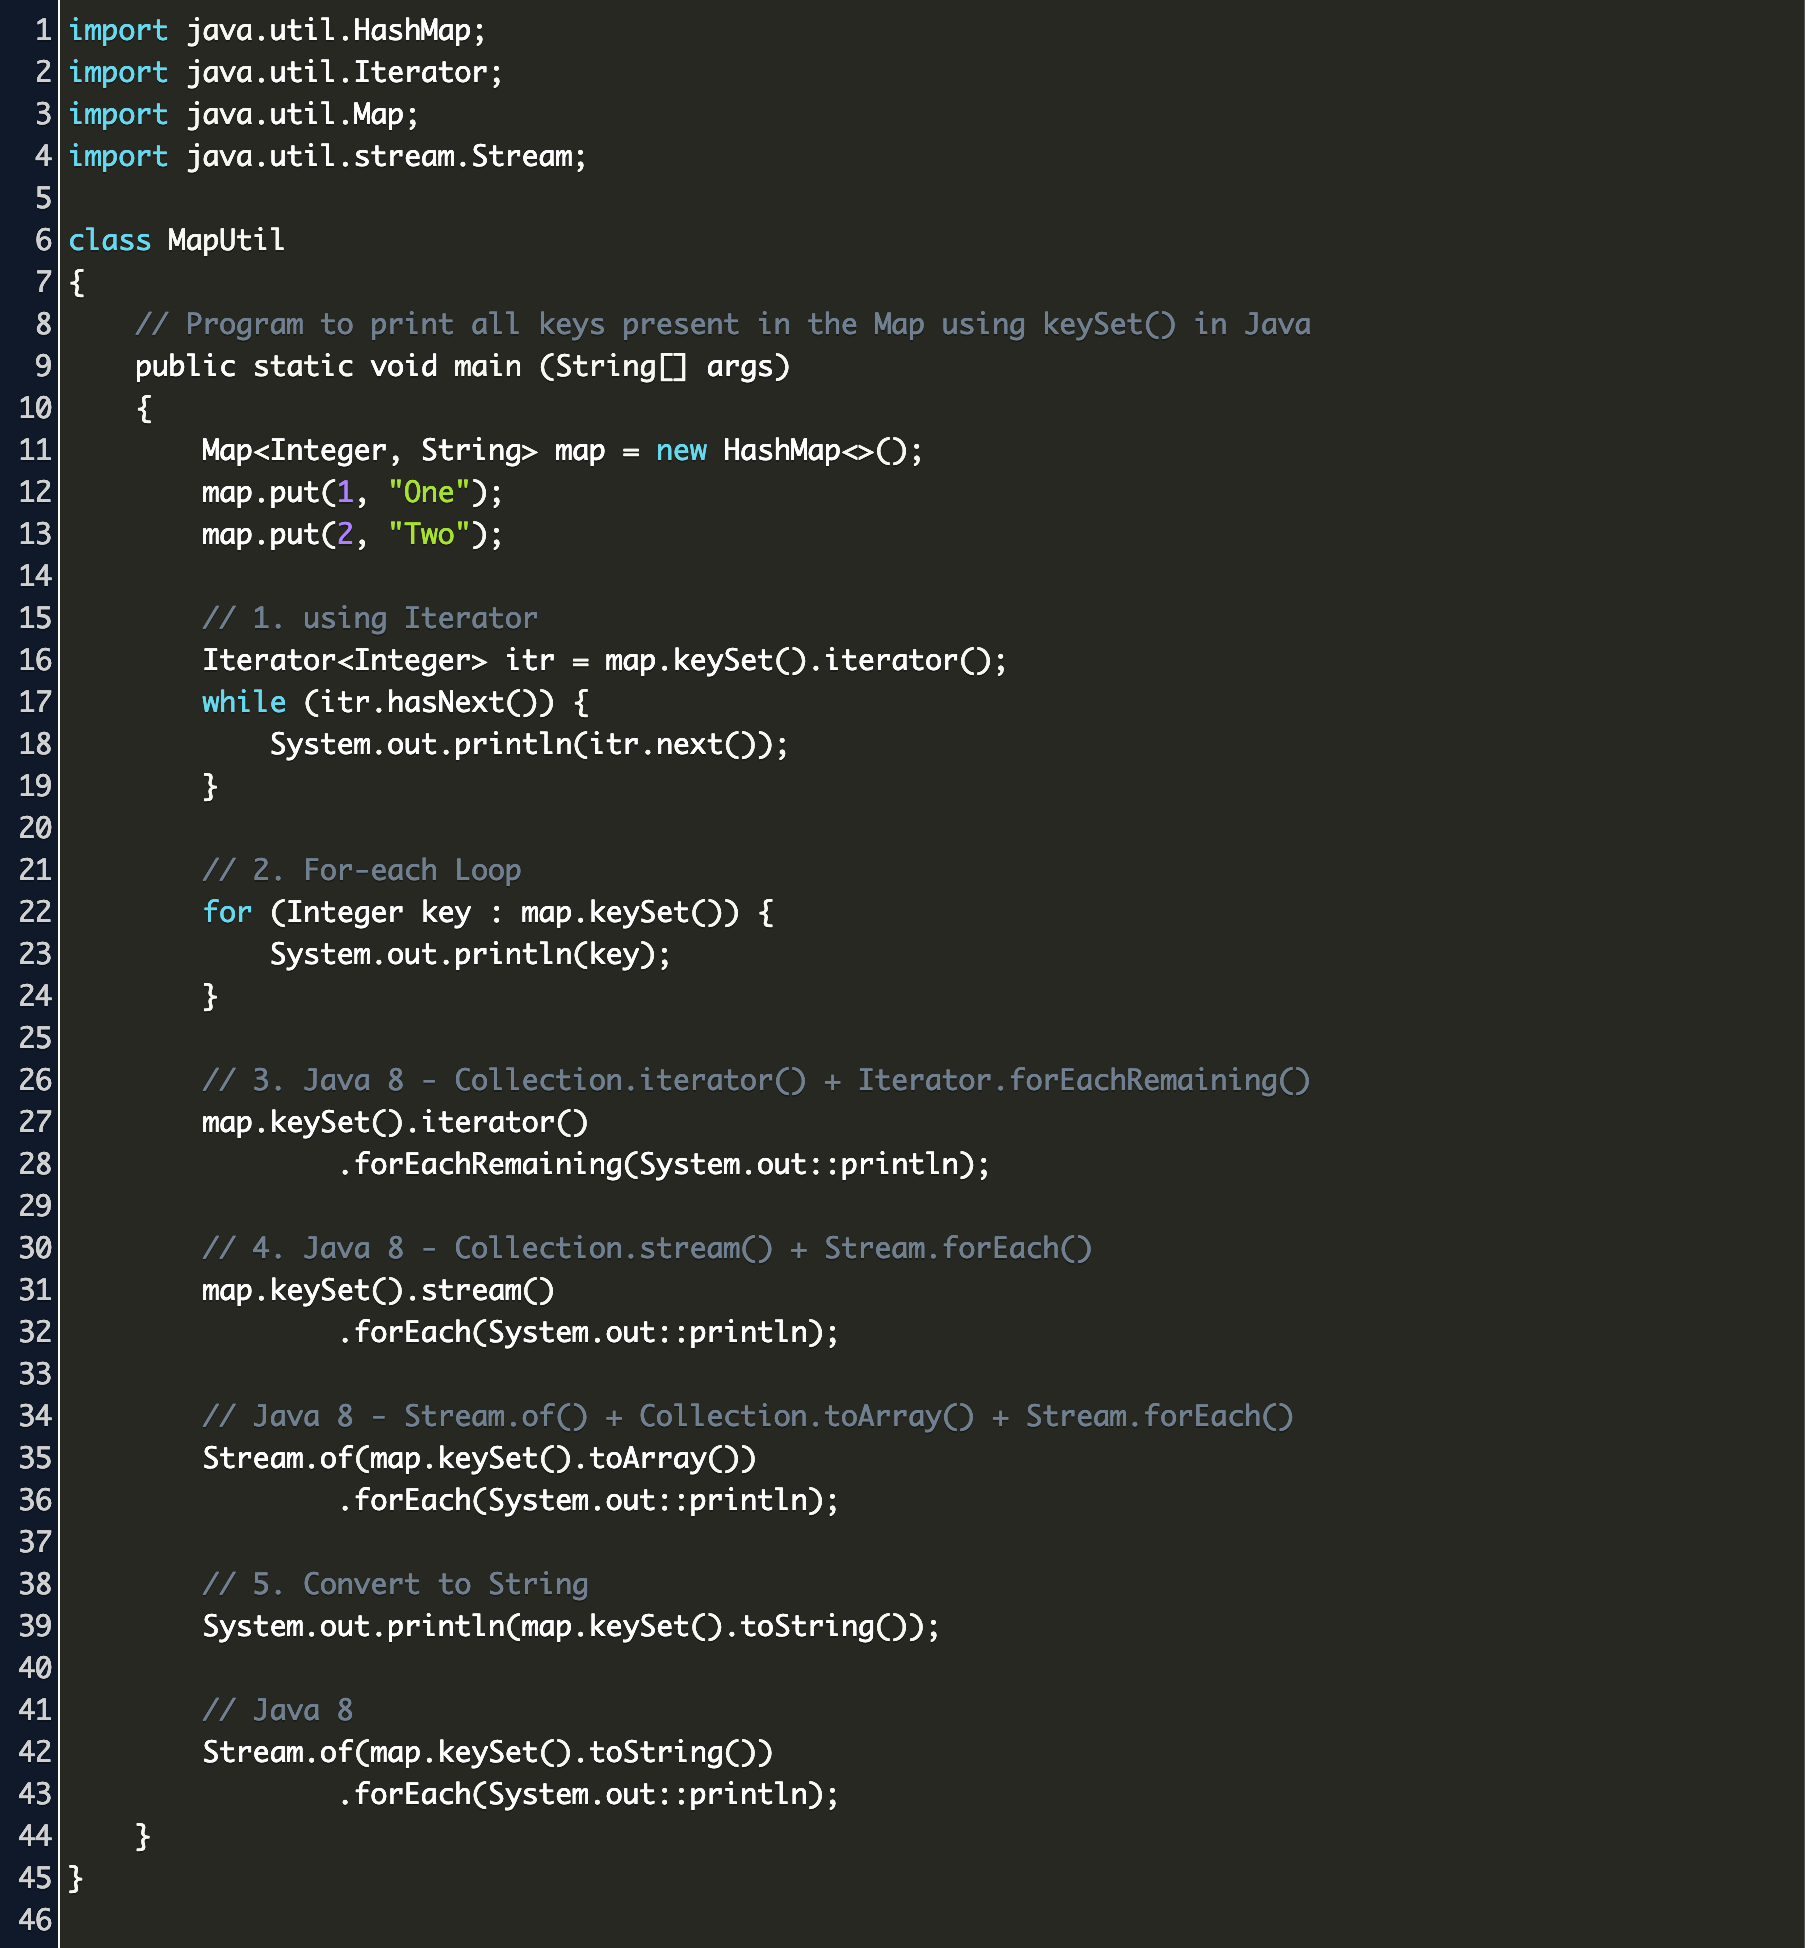Click the 'Iterator<Integer> itr' assignment line
Image resolution: width=1806 pixels, height=1948 pixels.
point(604,660)
